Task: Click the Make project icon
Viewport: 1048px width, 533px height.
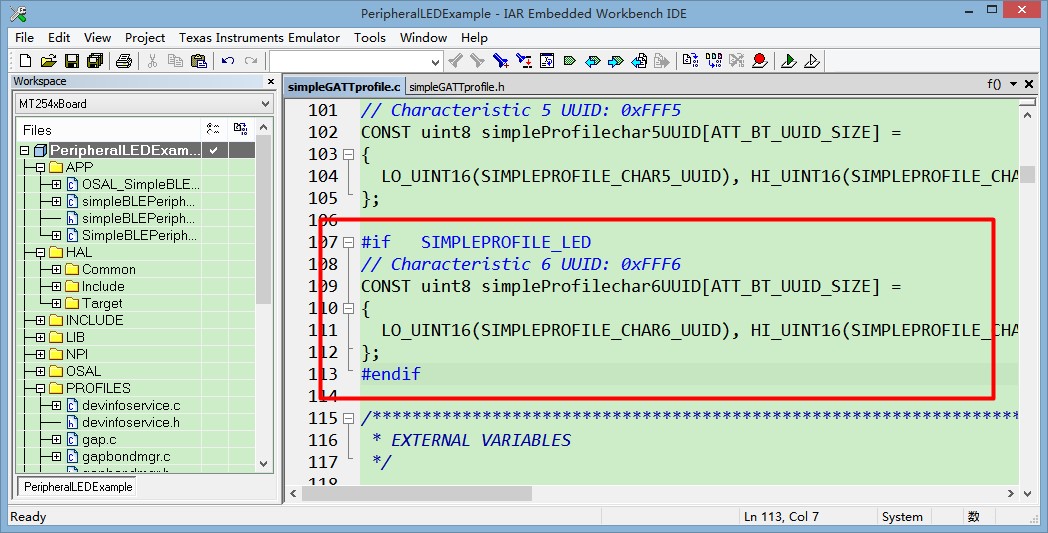Action: click(714, 61)
